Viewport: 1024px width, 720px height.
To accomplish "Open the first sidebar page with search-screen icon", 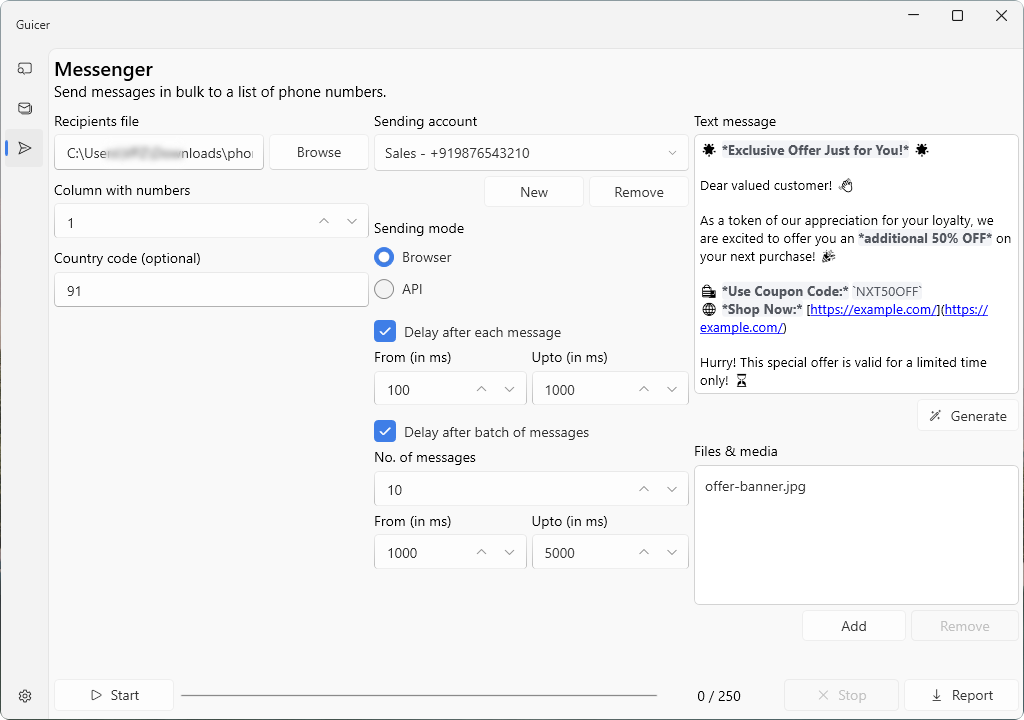I will click(x=25, y=69).
